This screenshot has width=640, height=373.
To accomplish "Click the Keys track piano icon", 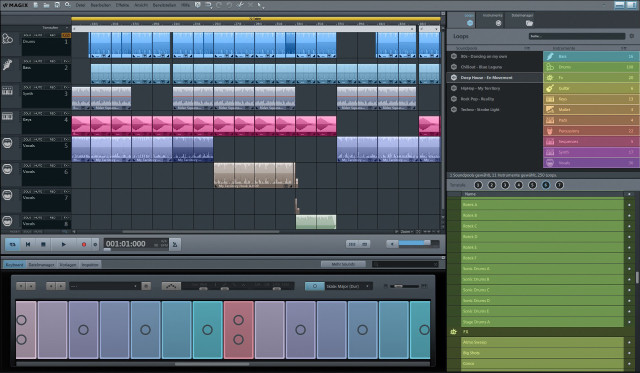I will tap(7, 117).
